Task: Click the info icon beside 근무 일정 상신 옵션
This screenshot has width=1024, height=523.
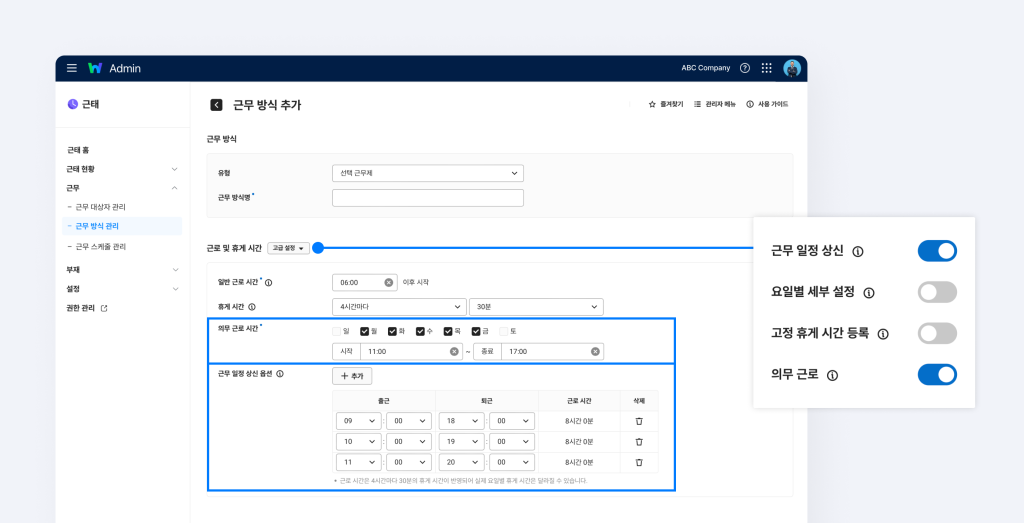Action: tap(280, 374)
